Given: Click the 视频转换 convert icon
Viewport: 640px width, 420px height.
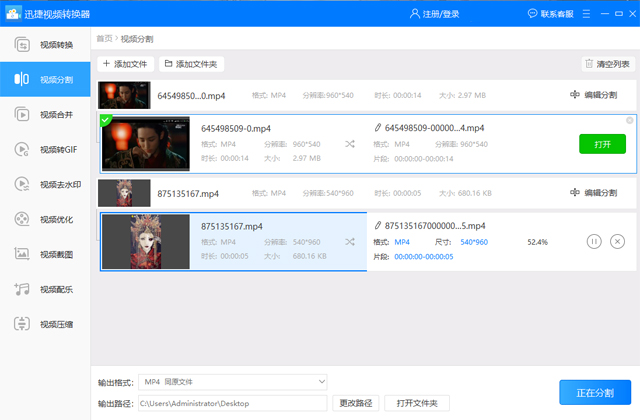Looking at the screenshot, I should [22, 45].
